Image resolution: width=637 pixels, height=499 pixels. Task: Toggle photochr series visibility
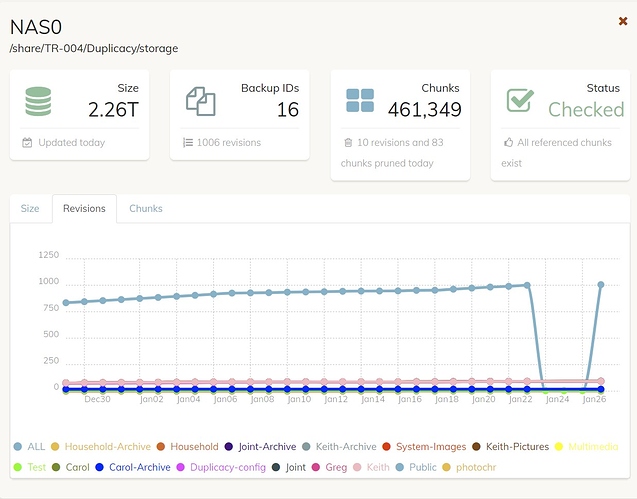(469, 467)
